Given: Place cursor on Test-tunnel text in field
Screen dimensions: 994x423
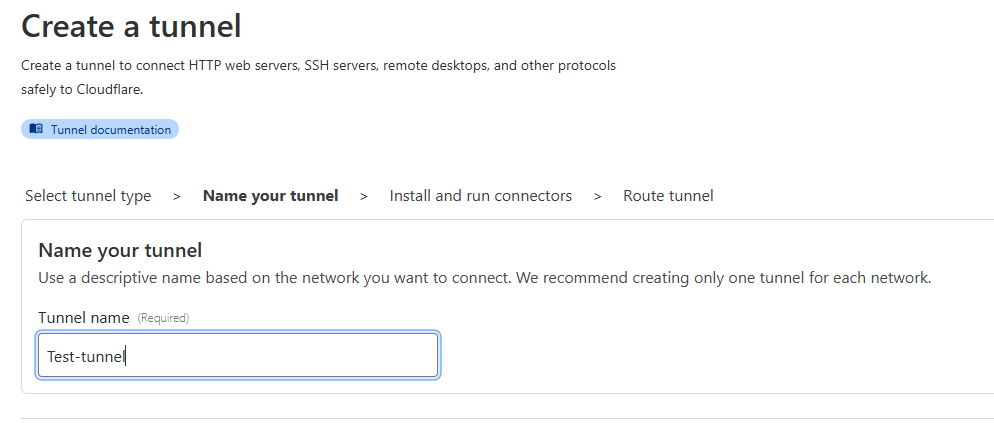Looking at the screenshot, I should (x=86, y=356).
